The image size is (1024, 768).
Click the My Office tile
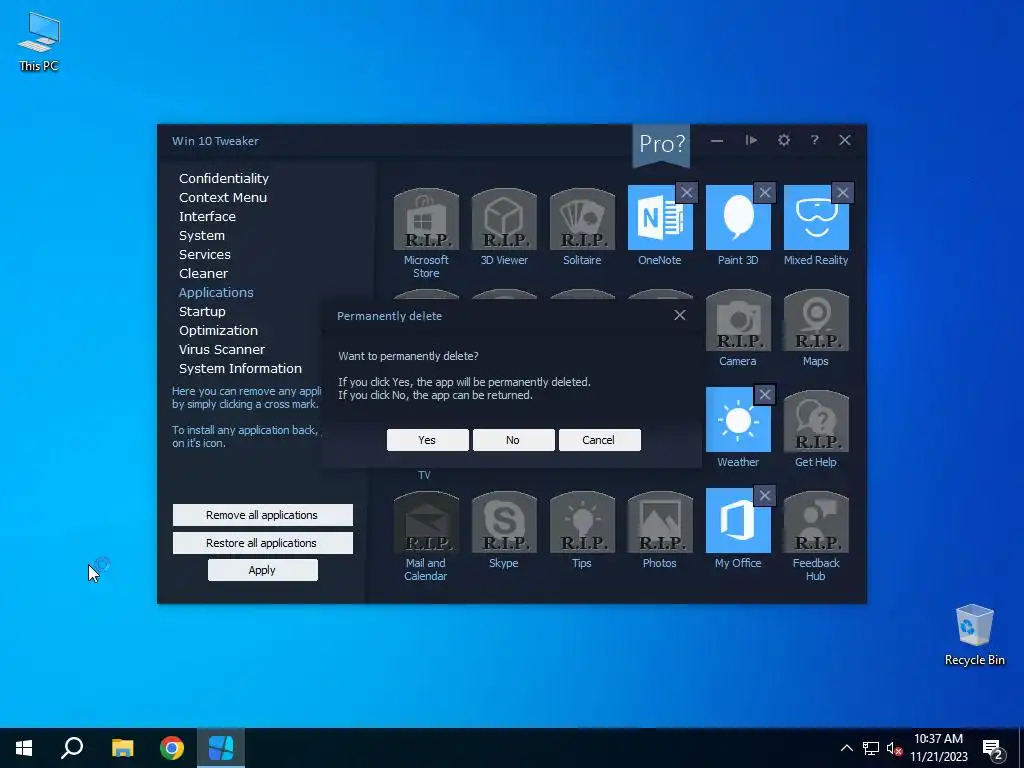click(738, 522)
